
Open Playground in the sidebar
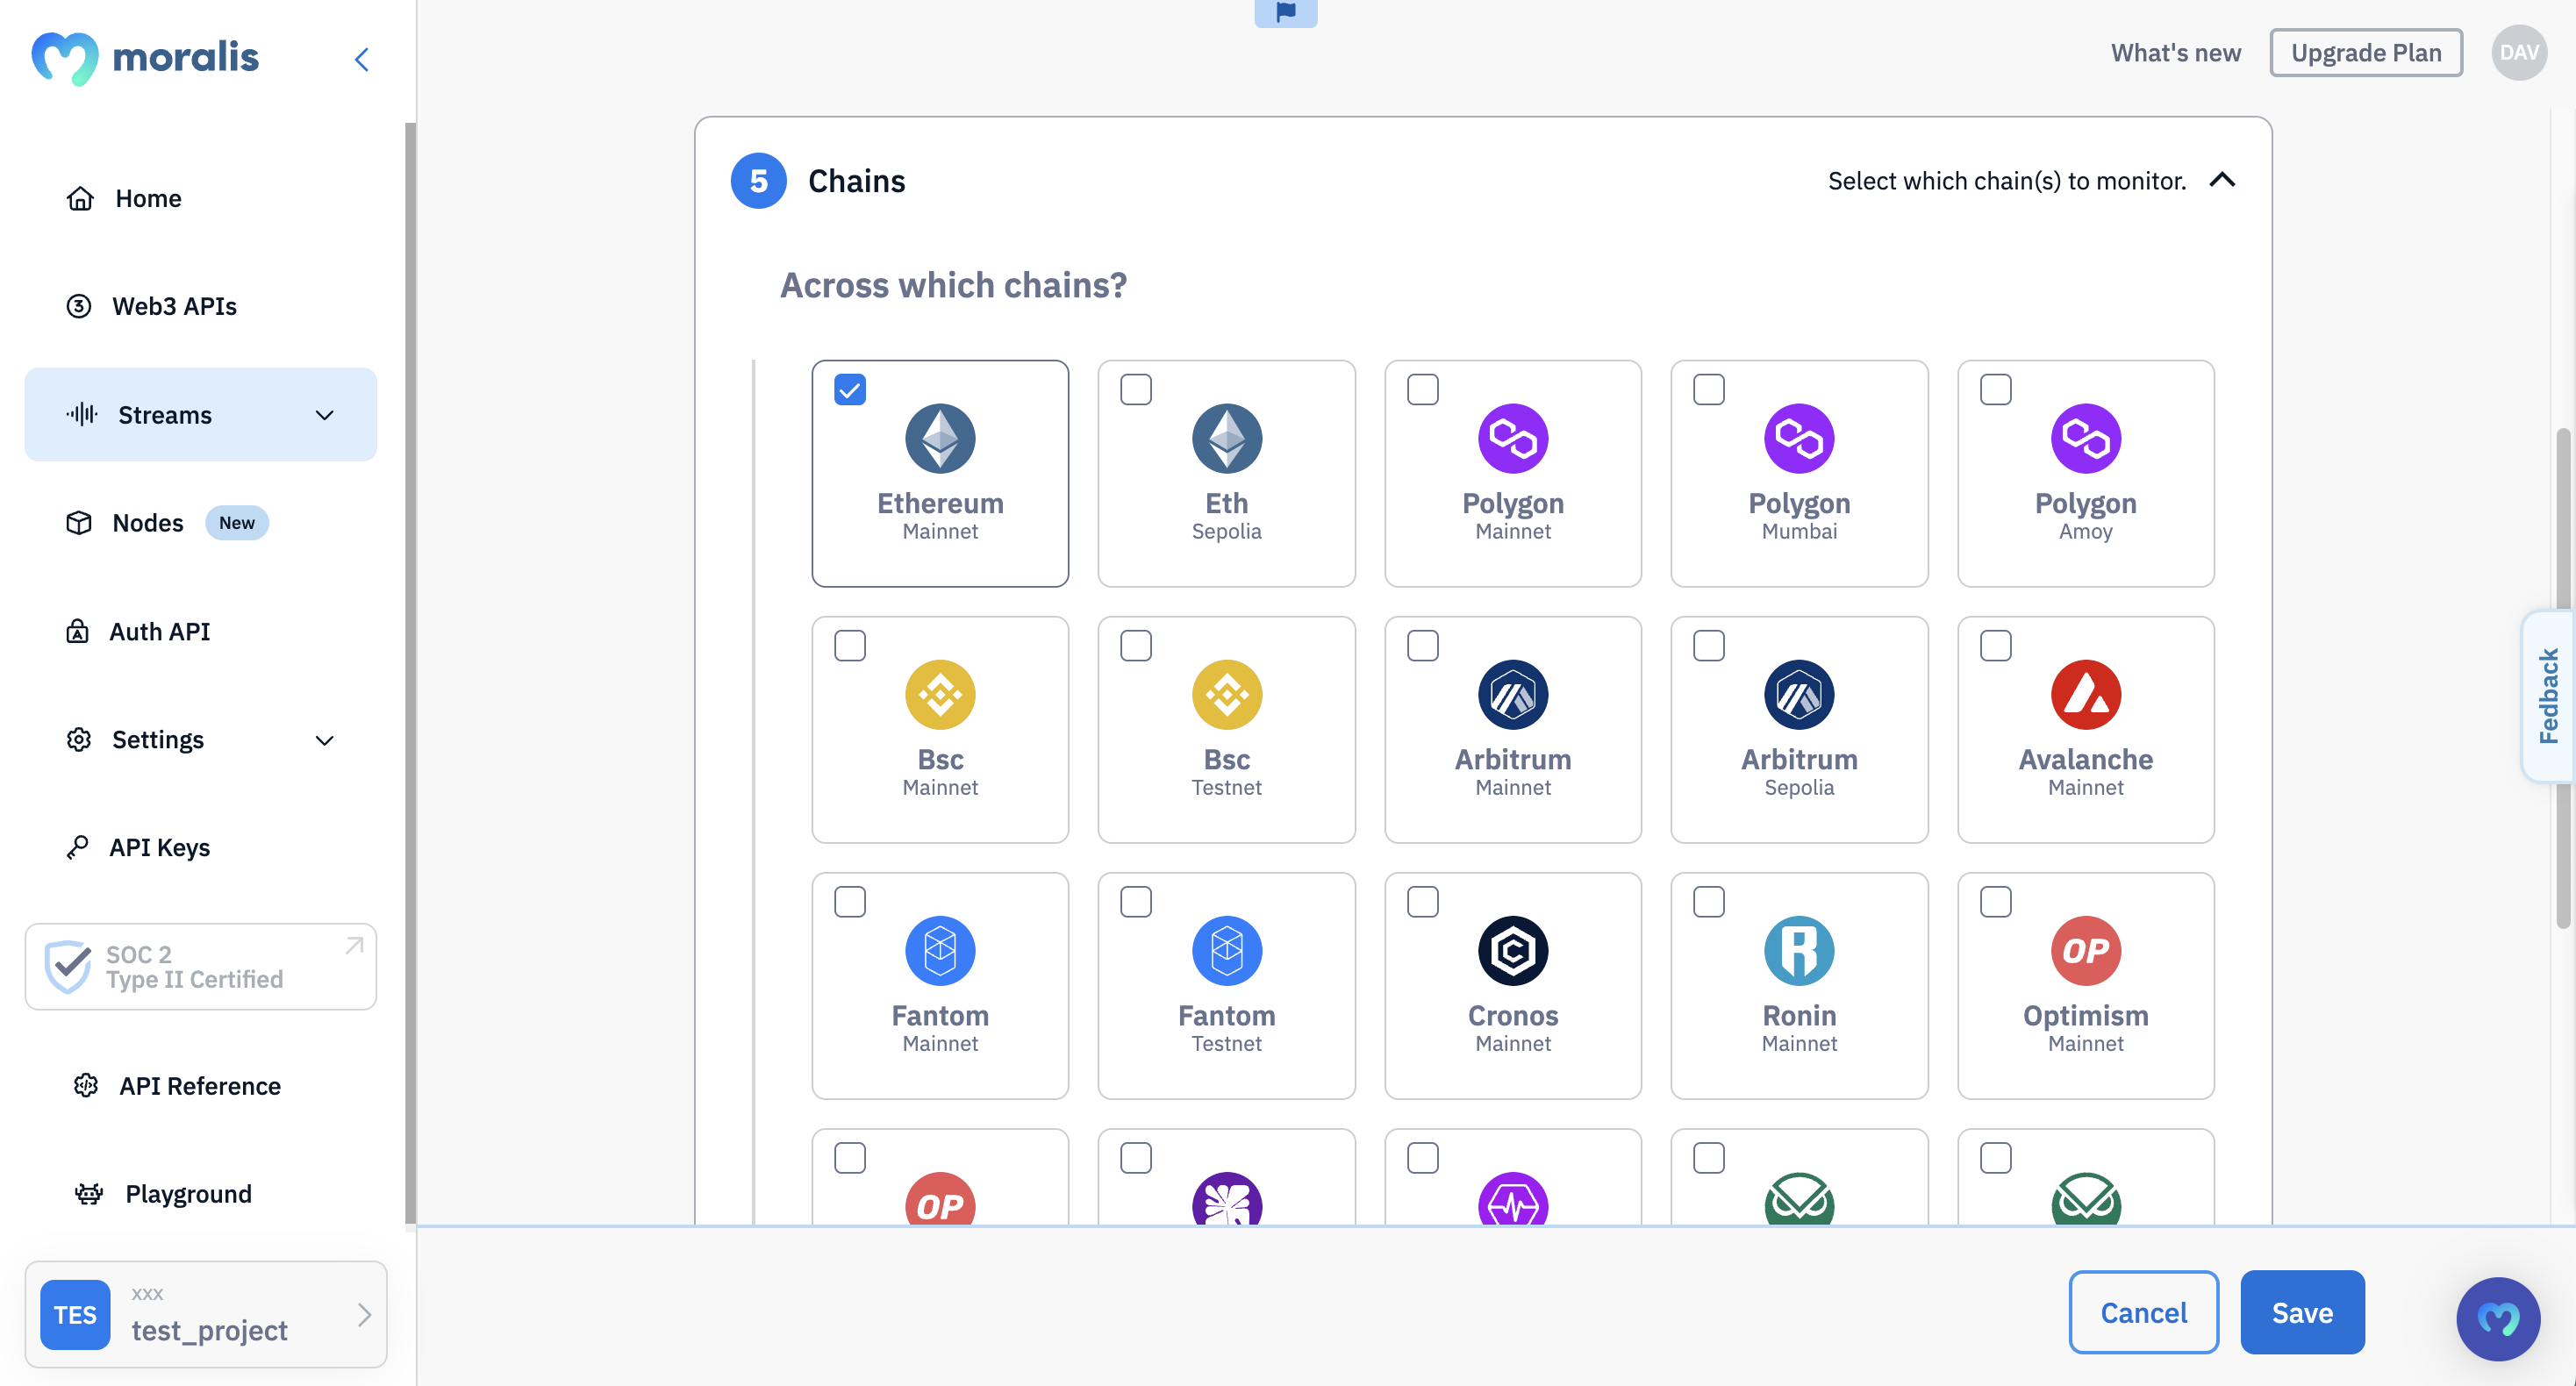(200, 1193)
